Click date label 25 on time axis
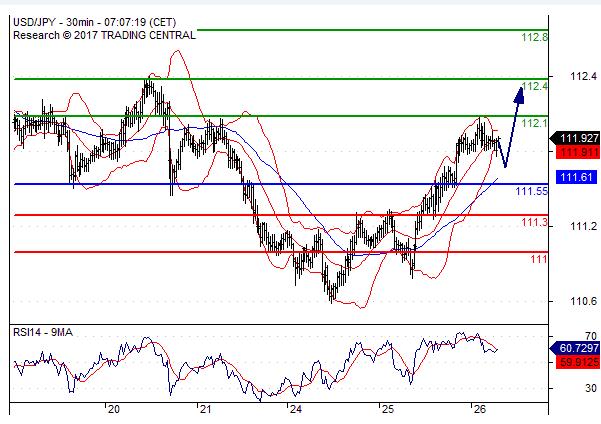The image size is (601, 424). [388, 409]
